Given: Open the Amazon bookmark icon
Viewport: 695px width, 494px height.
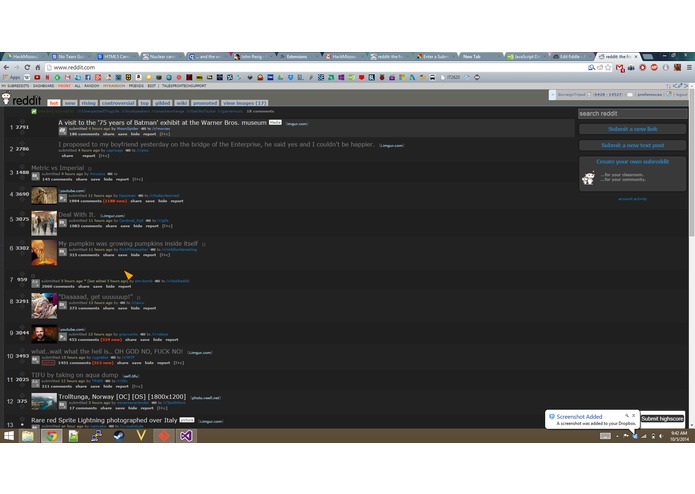Looking at the screenshot, I should [138, 78].
